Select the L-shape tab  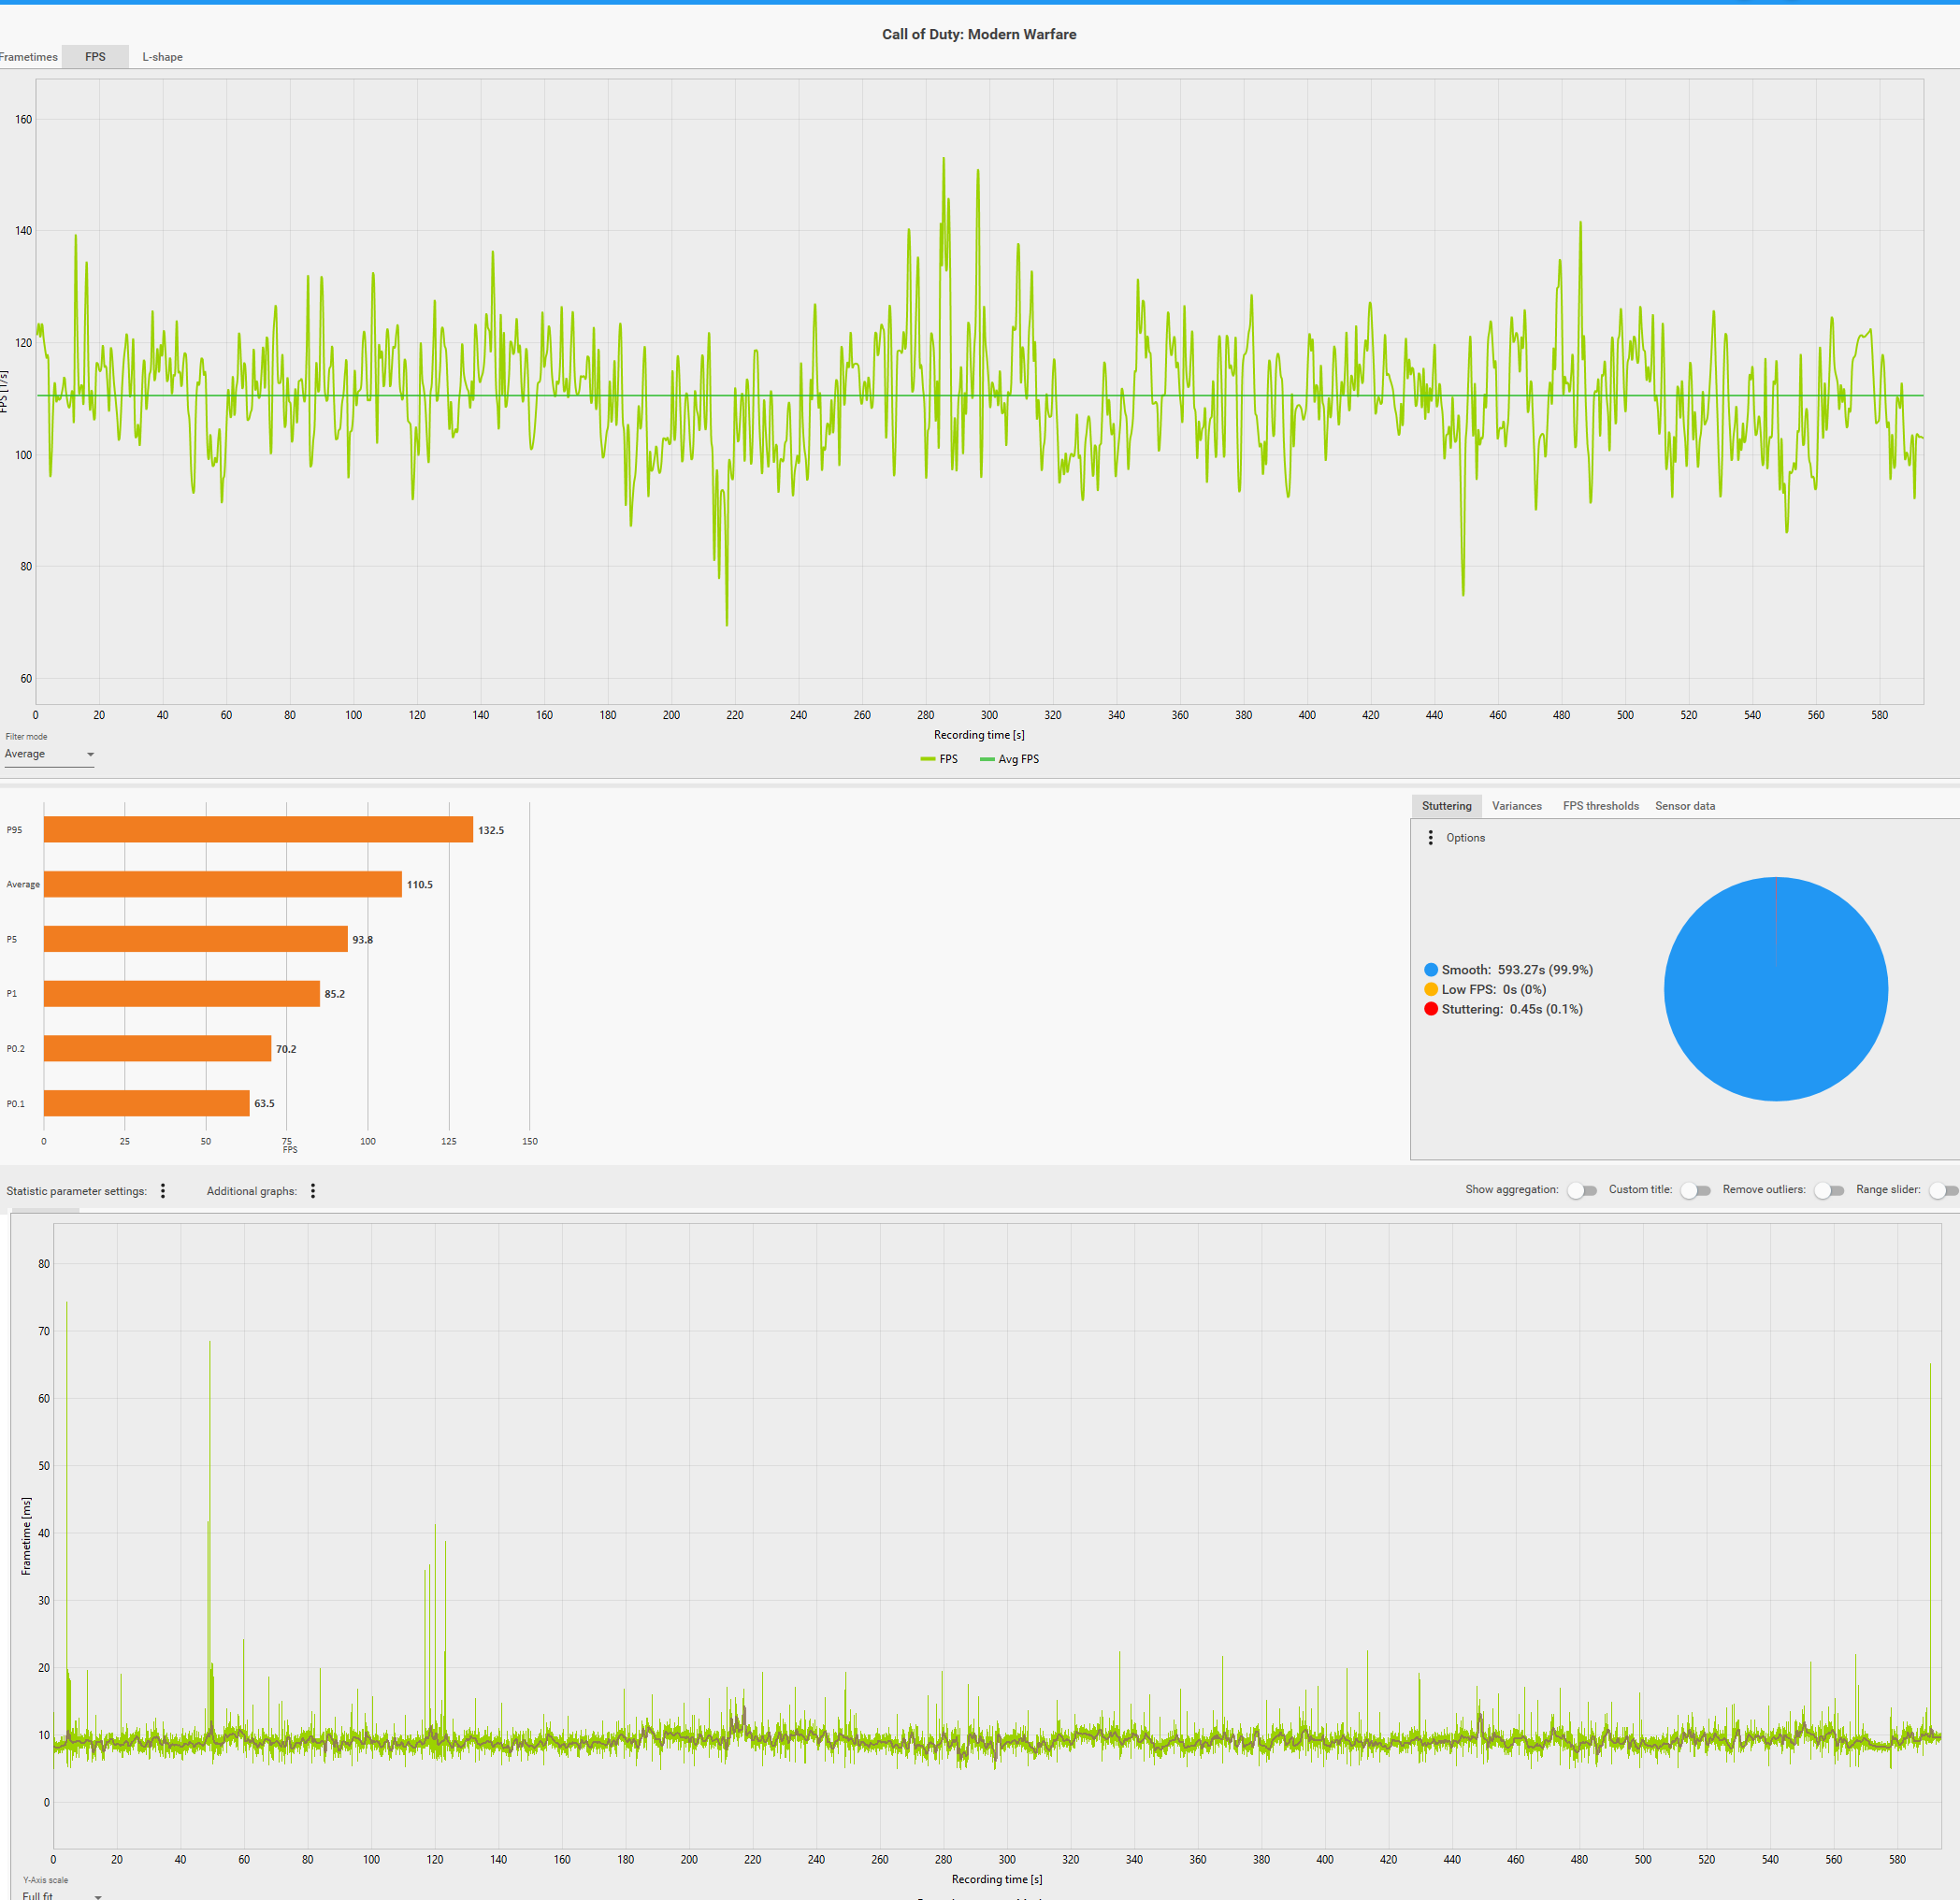pyautogui.click(x=162, y=57)
